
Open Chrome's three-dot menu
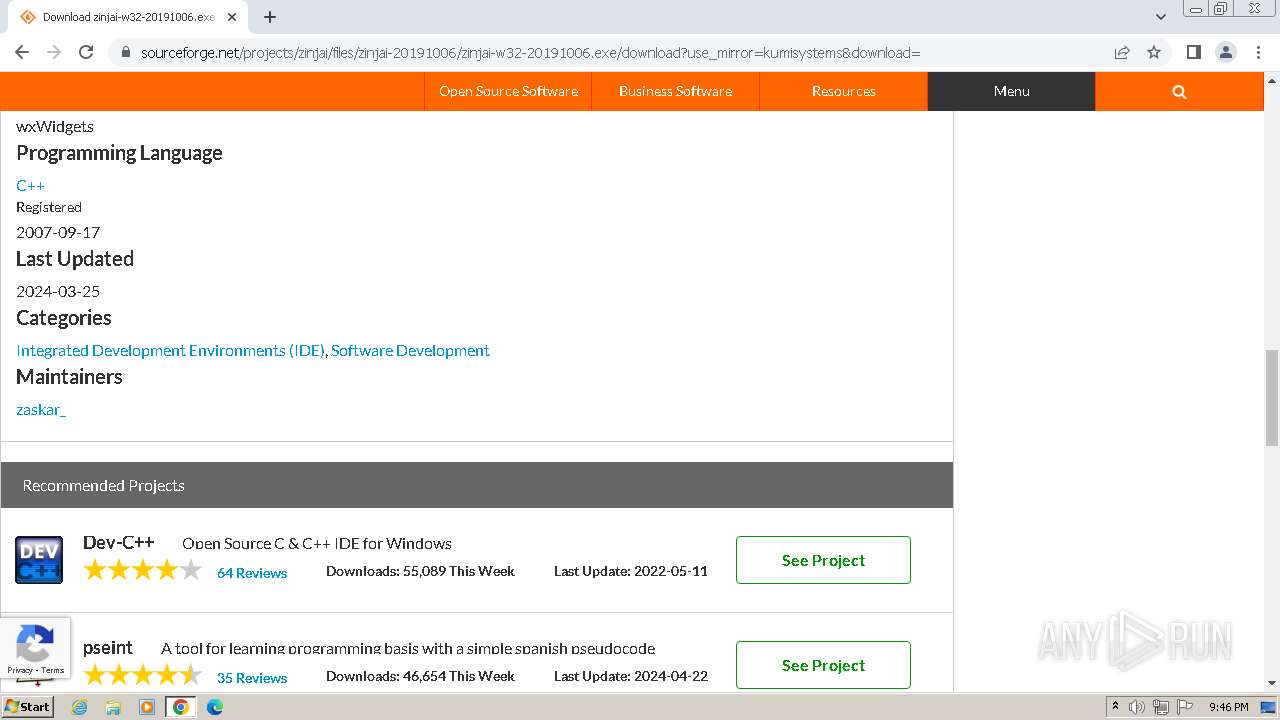tap(1257, 52)
